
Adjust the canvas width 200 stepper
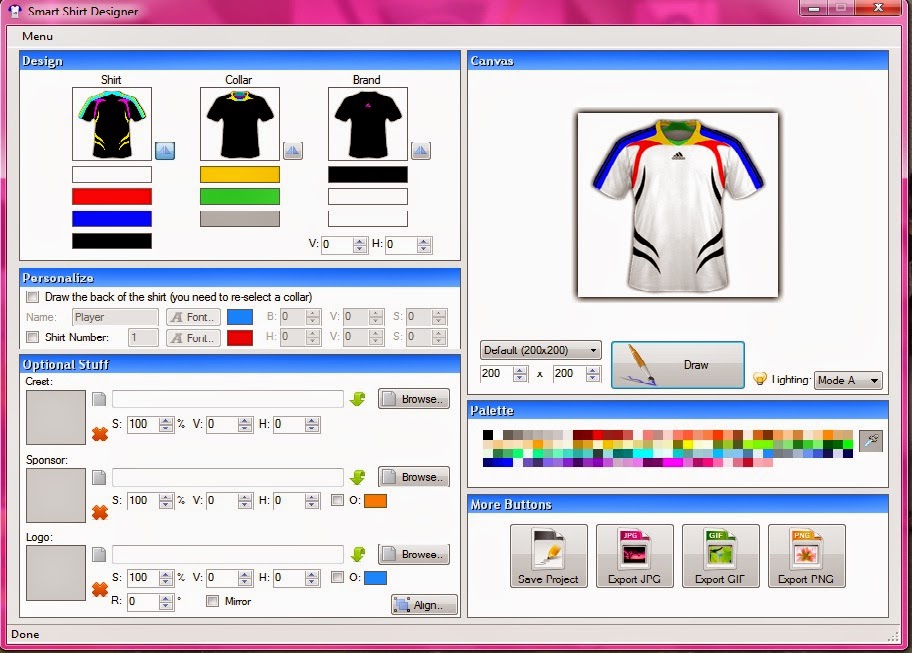[x=520, y=373]
